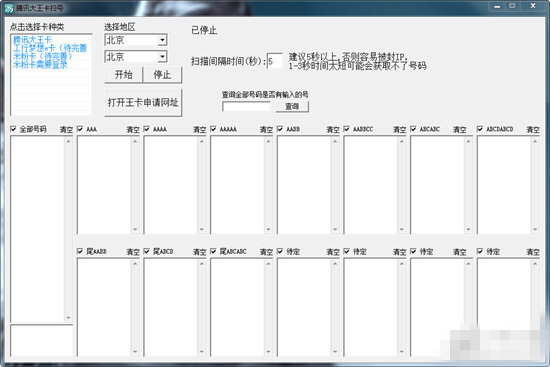
Task: Click 清空 for the AAAAA list
Action: pos(266,129)
